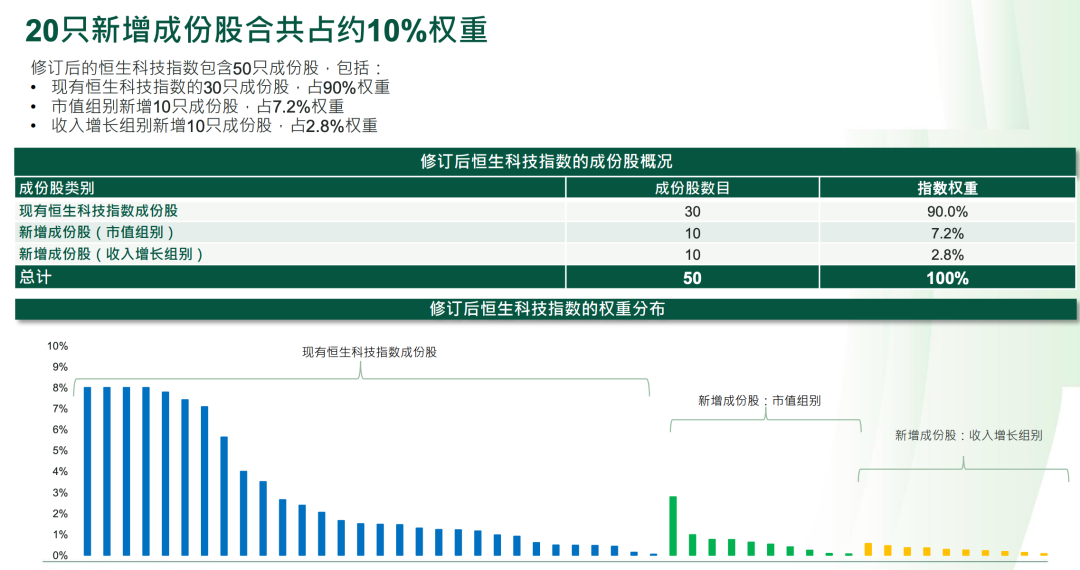Viewport: 1080px width, 570px height.
Task: Click chart label 新增成份股：收入增长组别
Action: [x=968, y=435]
